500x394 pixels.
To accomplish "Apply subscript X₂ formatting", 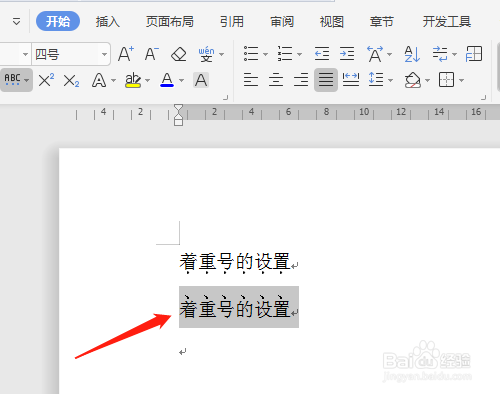I will pyautogui.click(x=72, y=81).
